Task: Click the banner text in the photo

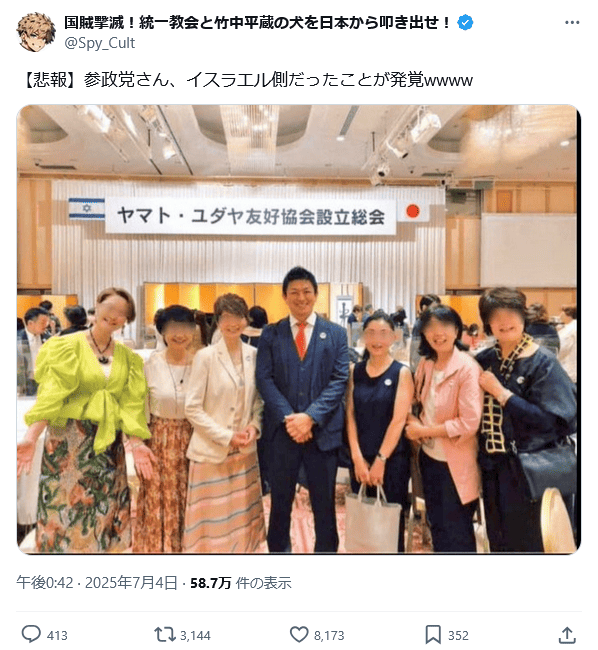Action: (251, 216)
